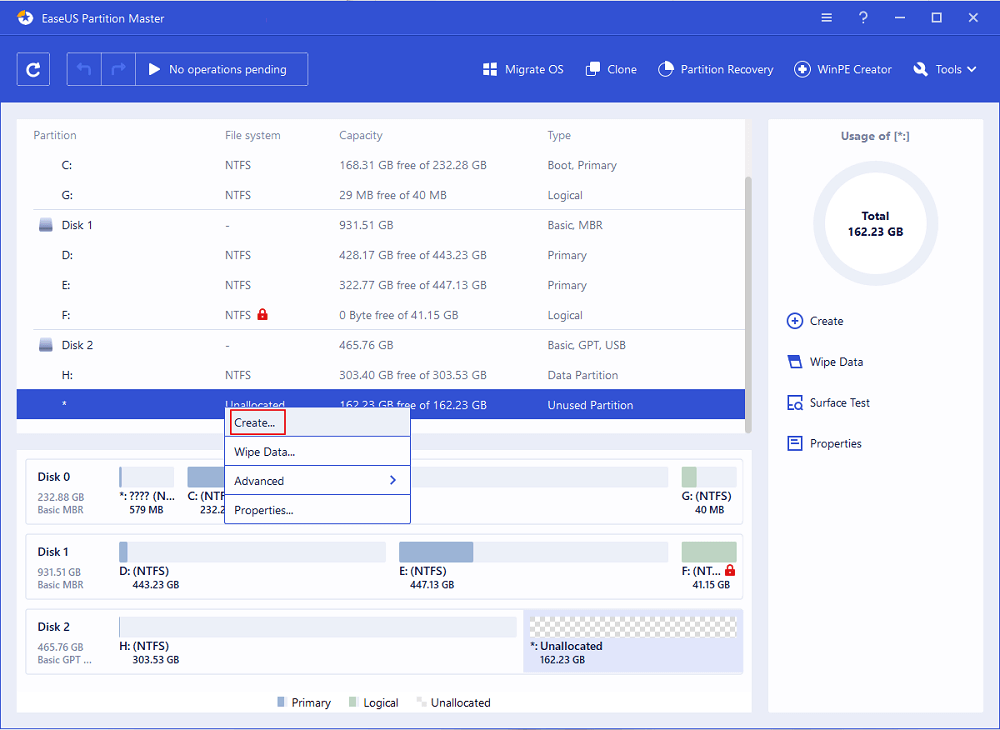The width and height of the screenshot is (1000, 730).
Task: Execute the No operations pending button
Action: (x=222, y=69)
